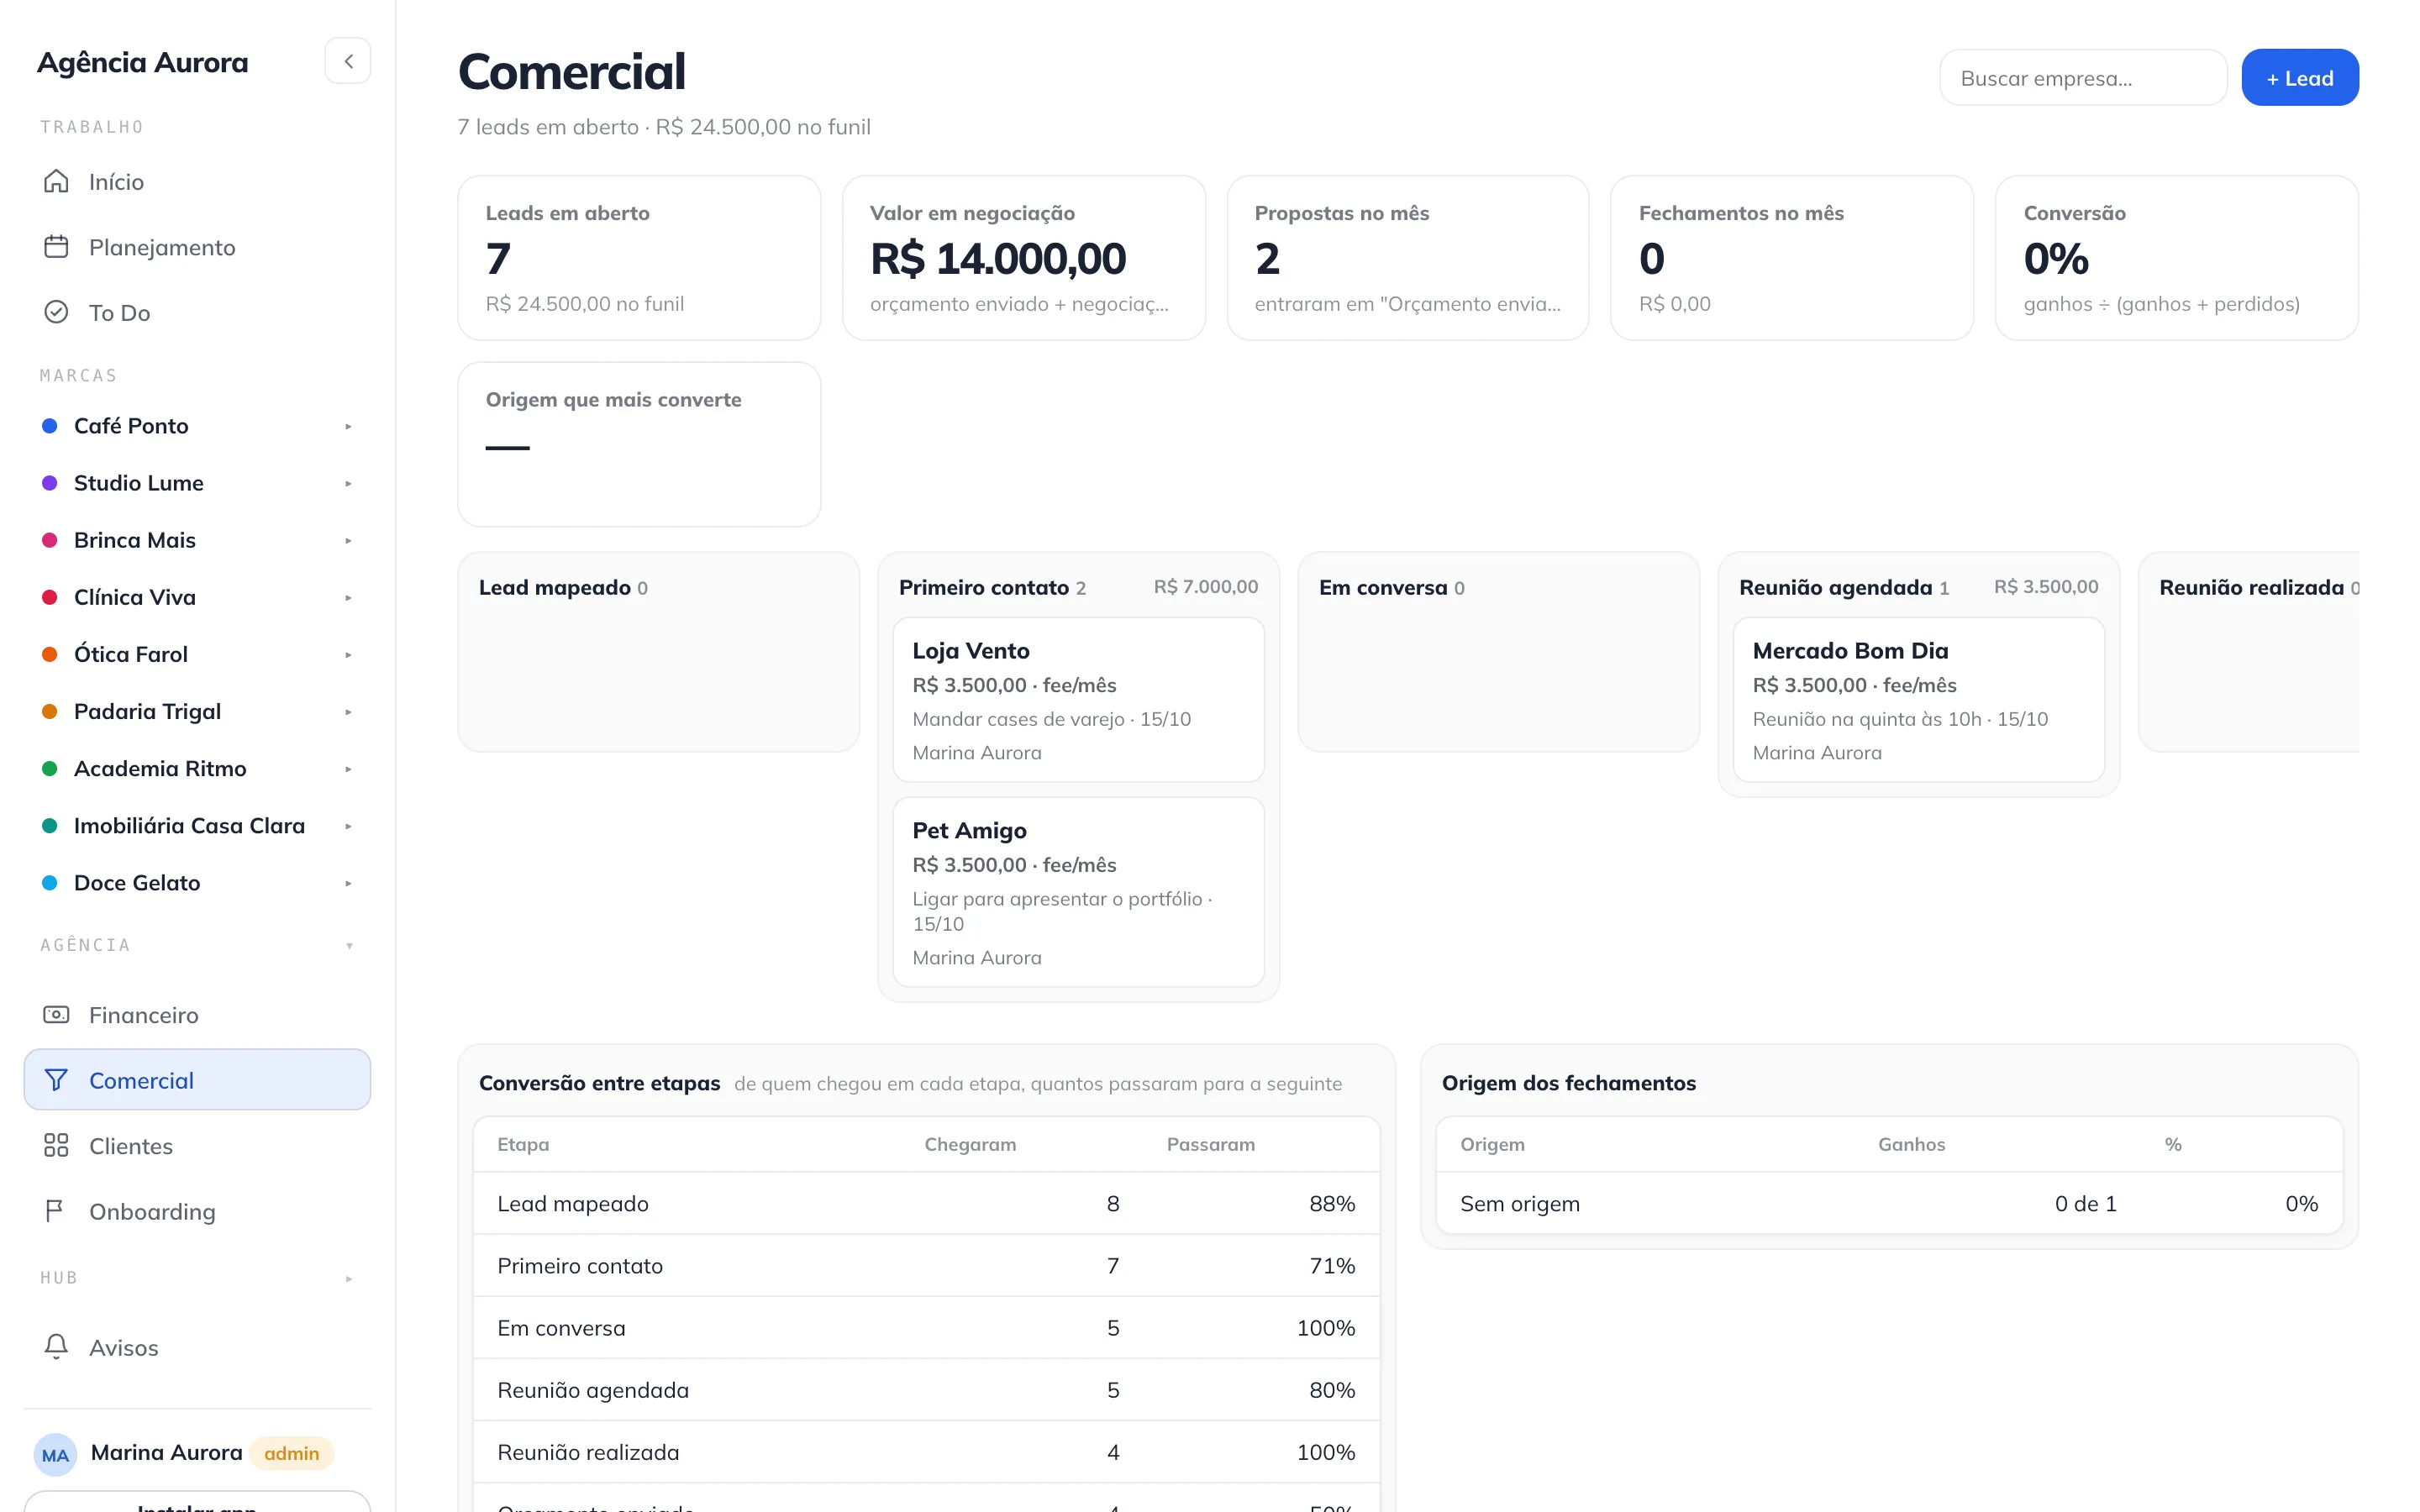2420x1512 pixels.
Task: Open the Início menu item
Action: pyautogui.click(x=197, y=181)
